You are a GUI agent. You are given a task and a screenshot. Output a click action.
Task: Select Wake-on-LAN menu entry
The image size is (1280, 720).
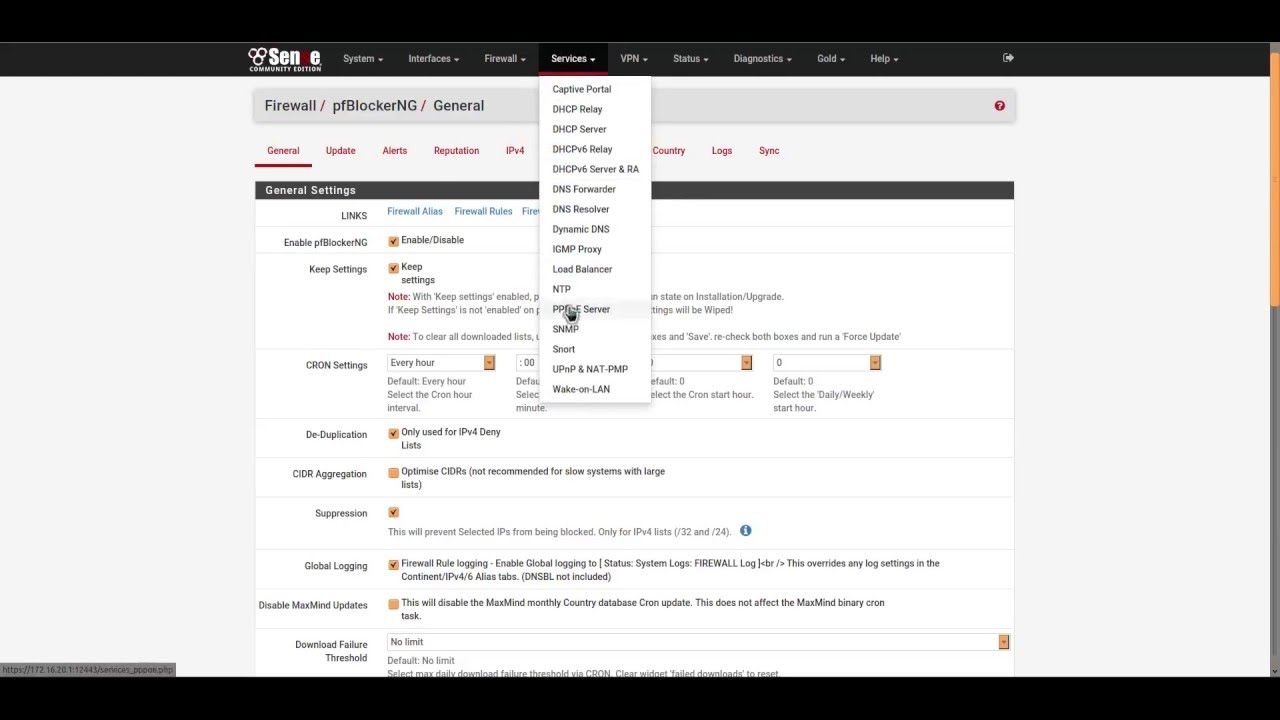581,389
